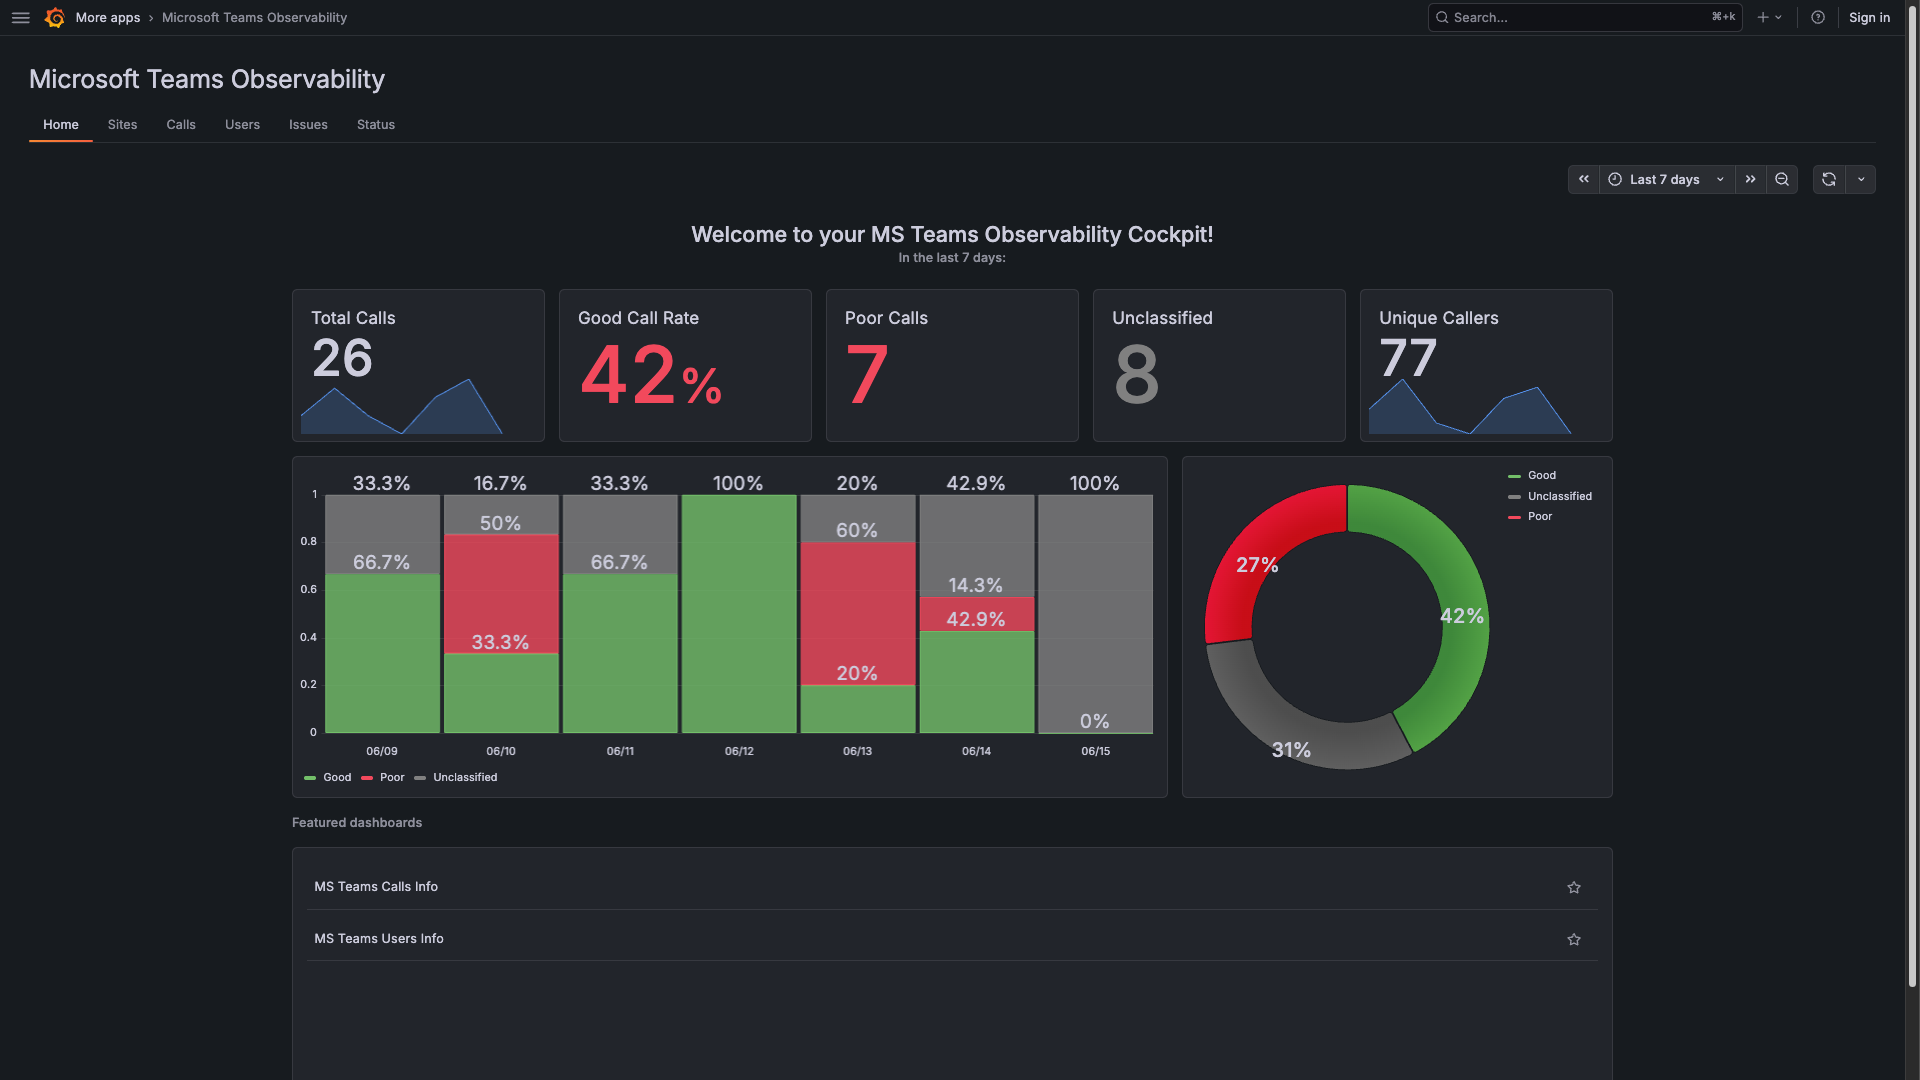Switch to the Users tab
This screenshot has height=1080, width=1920.
coord(242,125)
